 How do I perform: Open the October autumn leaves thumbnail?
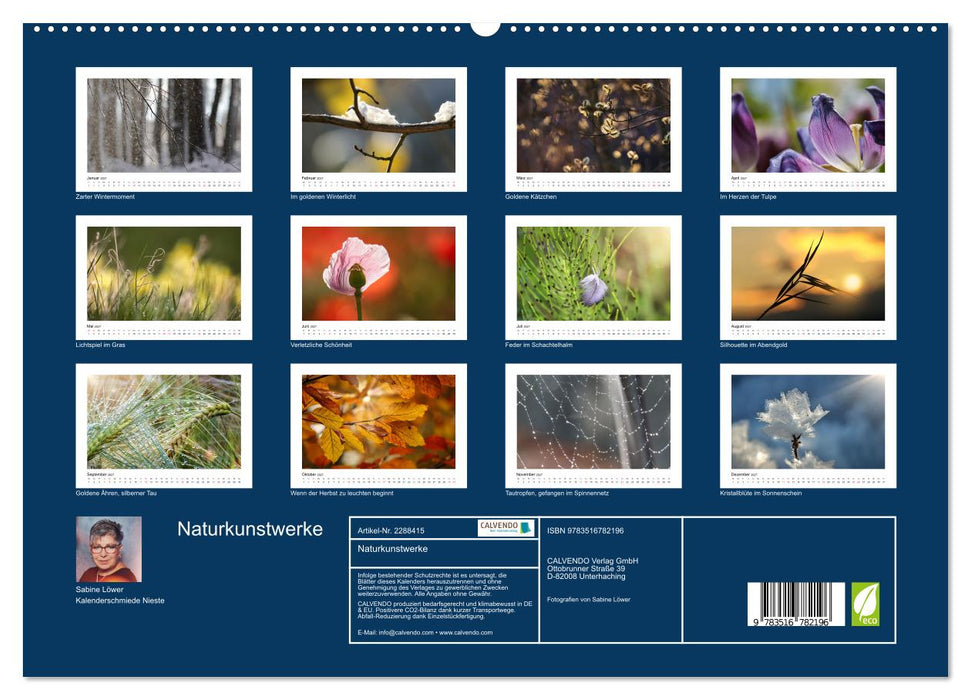[x=378, y=426]
